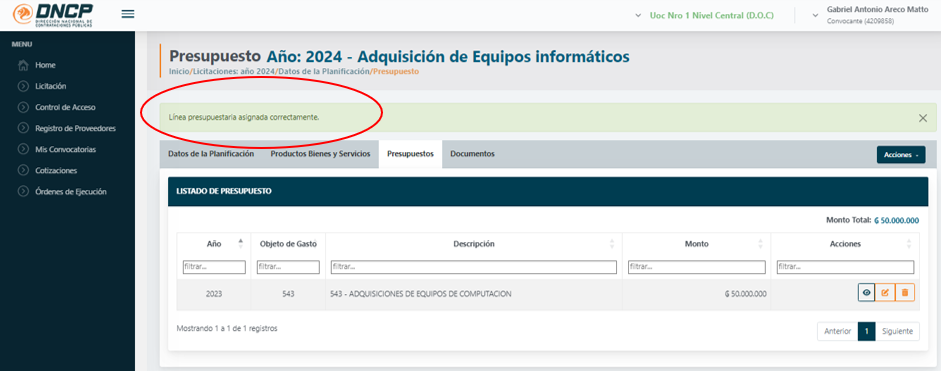
Task: Focus the Acciones filter field
Action: tap(845, 267)
